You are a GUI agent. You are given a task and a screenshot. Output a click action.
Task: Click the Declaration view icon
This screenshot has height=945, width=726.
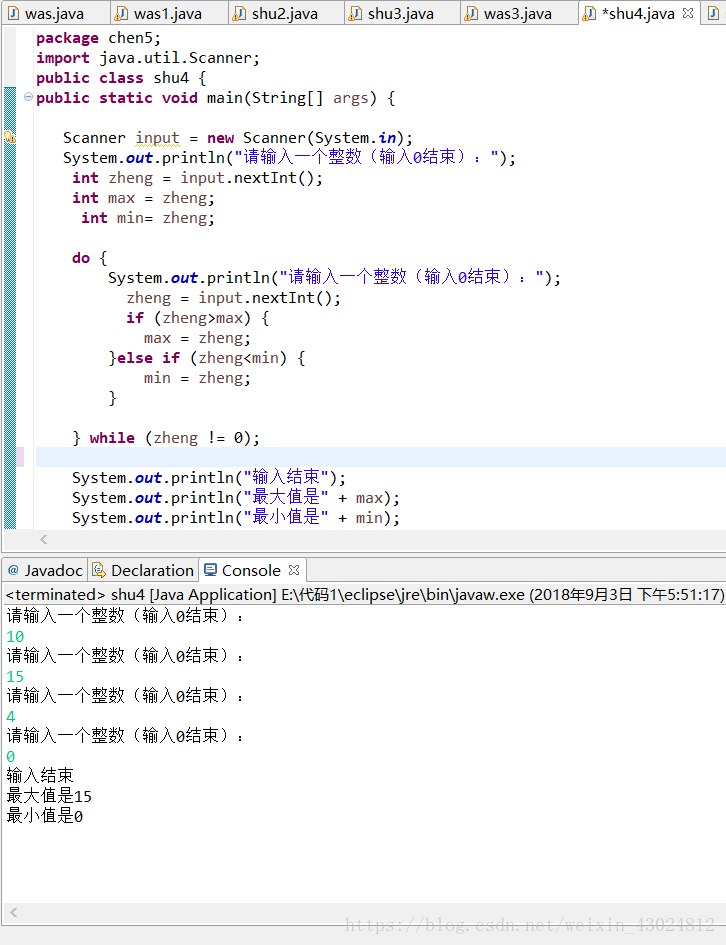99,570
